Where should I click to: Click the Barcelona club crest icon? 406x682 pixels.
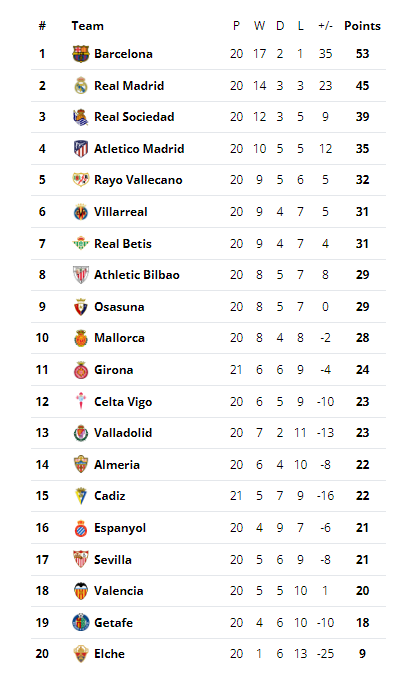[x=81, y=54]
